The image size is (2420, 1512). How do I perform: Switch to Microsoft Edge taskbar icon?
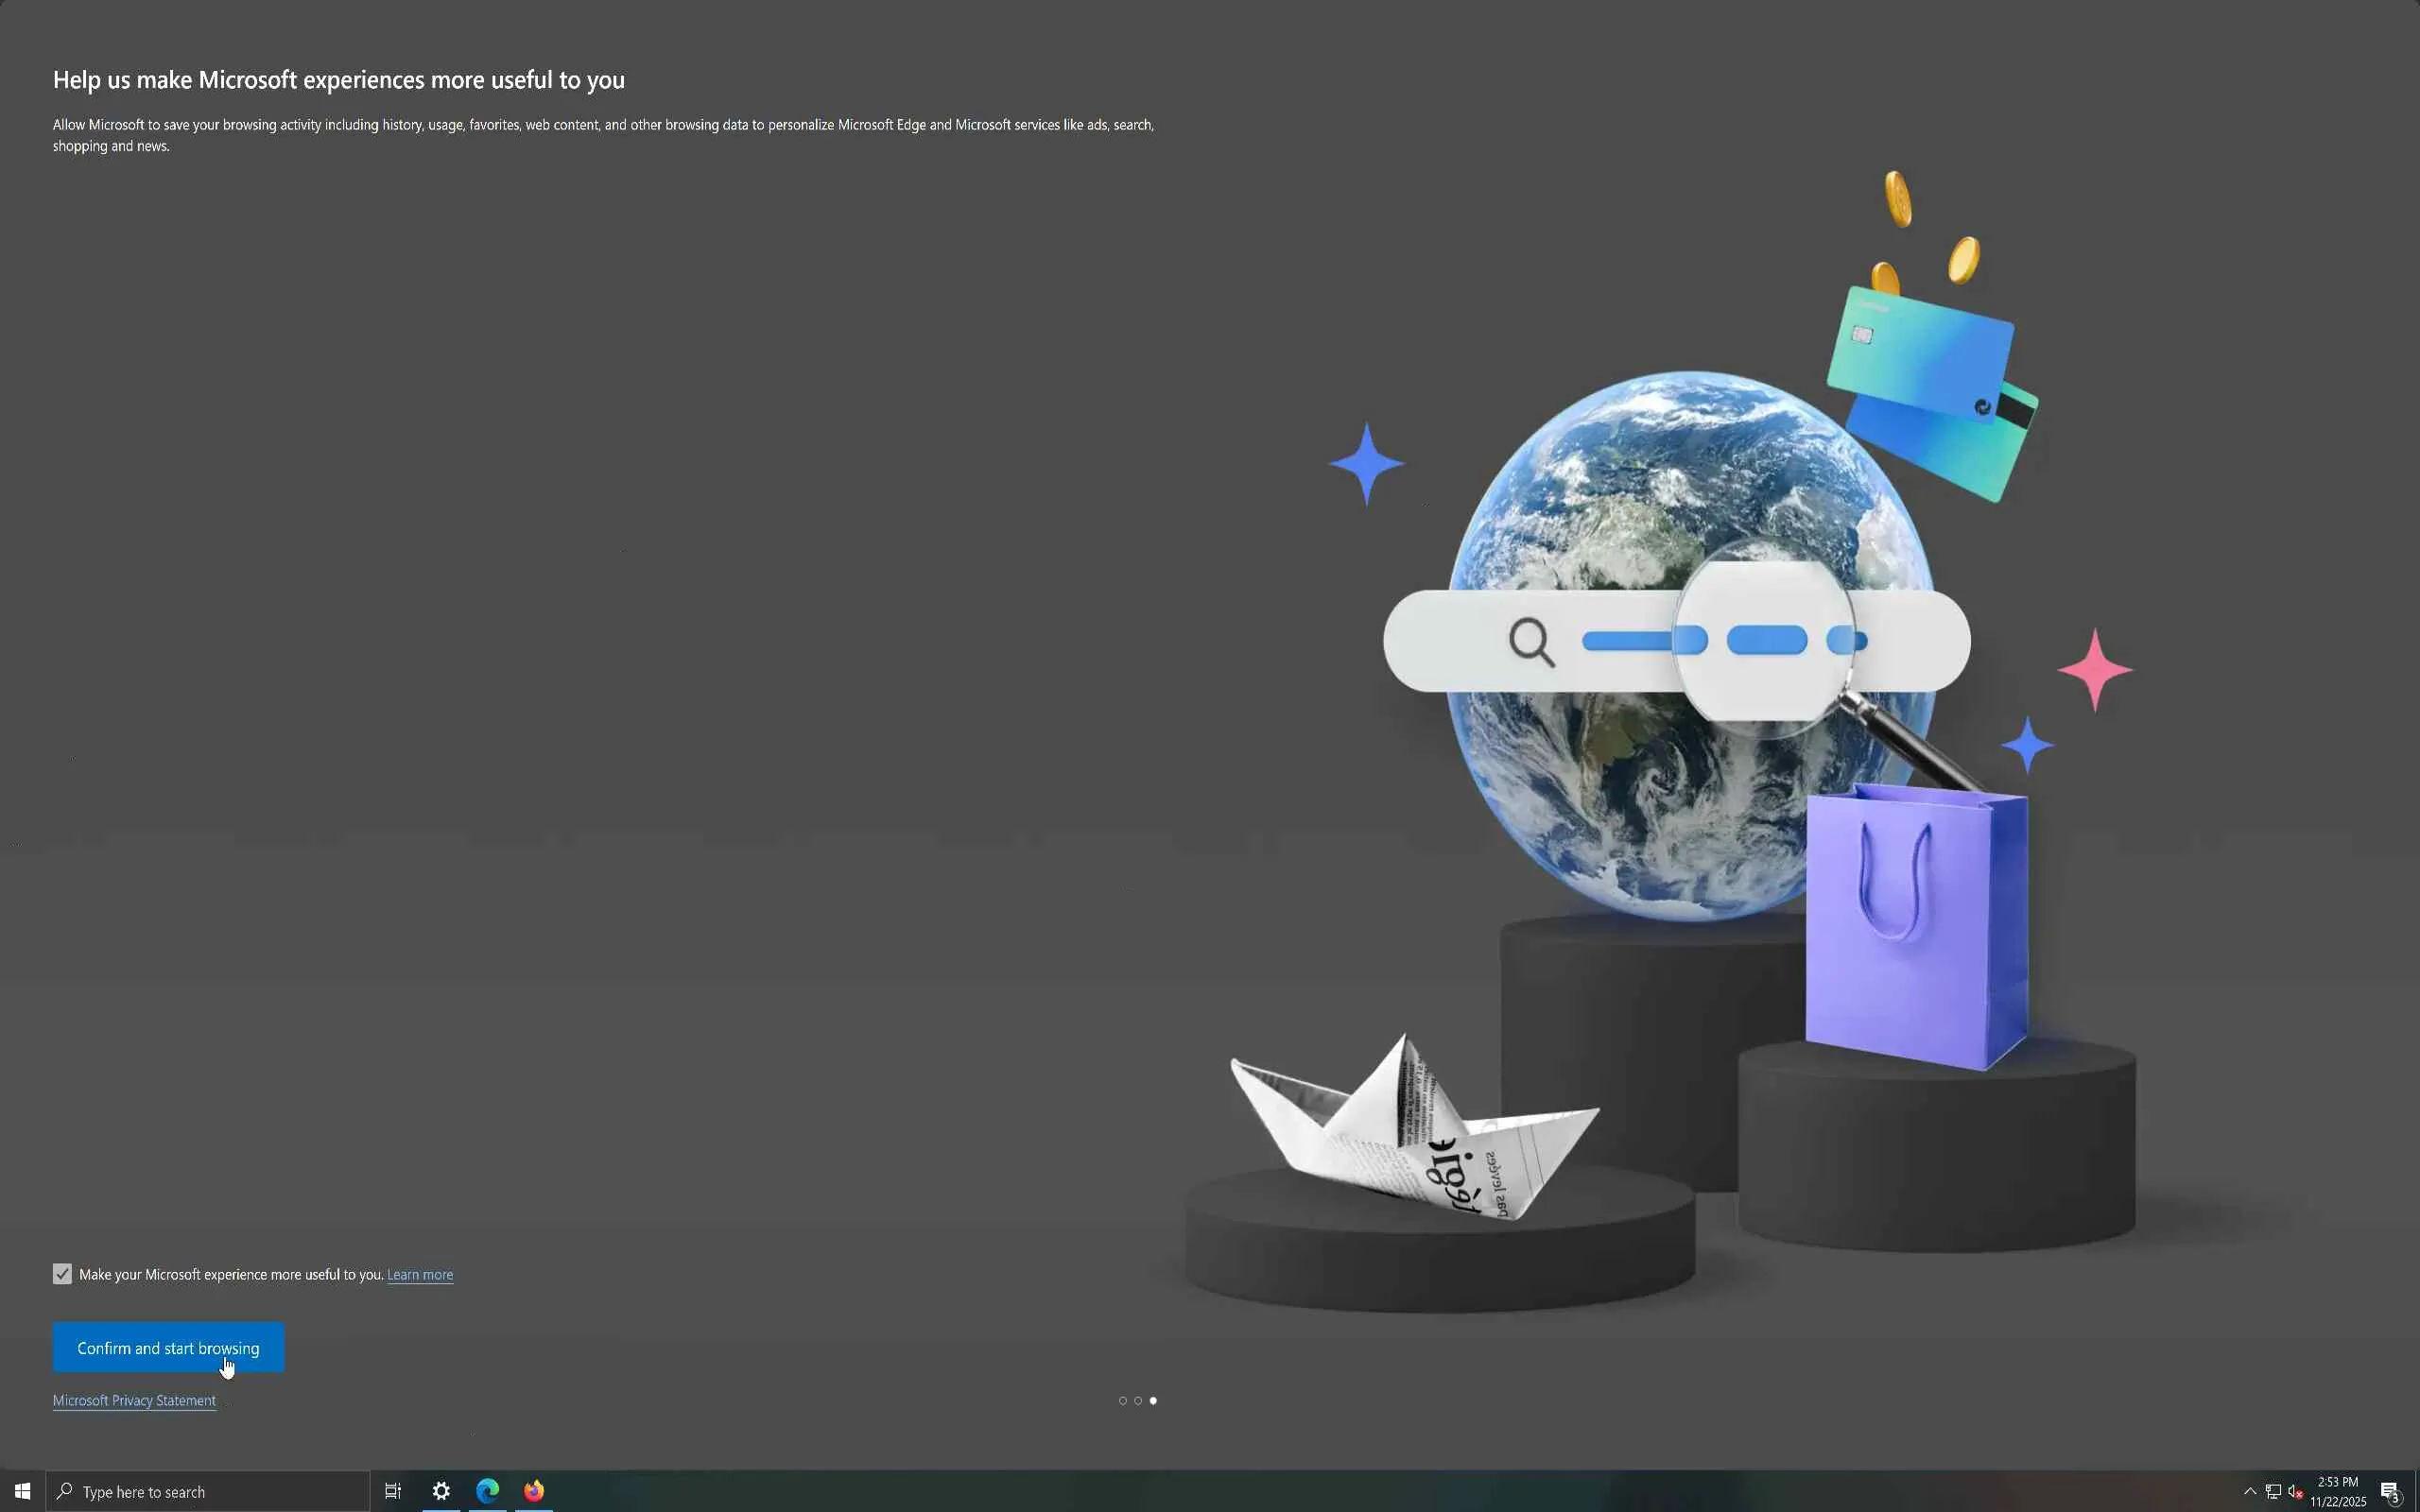coord(488,1491)
